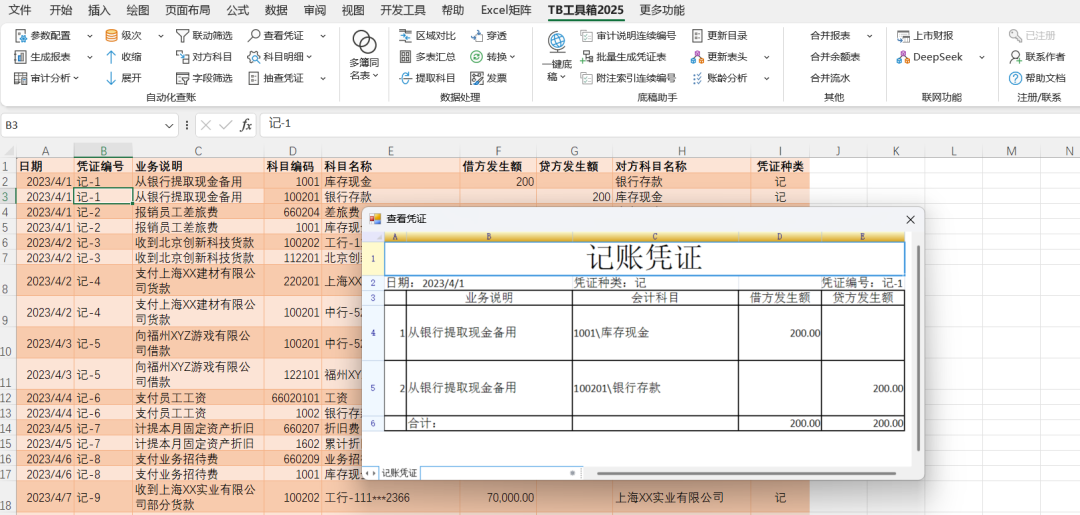This screenshot has width=1080, height=515.
Task: Click the 合并流水 button
Action: pos(830,78)
